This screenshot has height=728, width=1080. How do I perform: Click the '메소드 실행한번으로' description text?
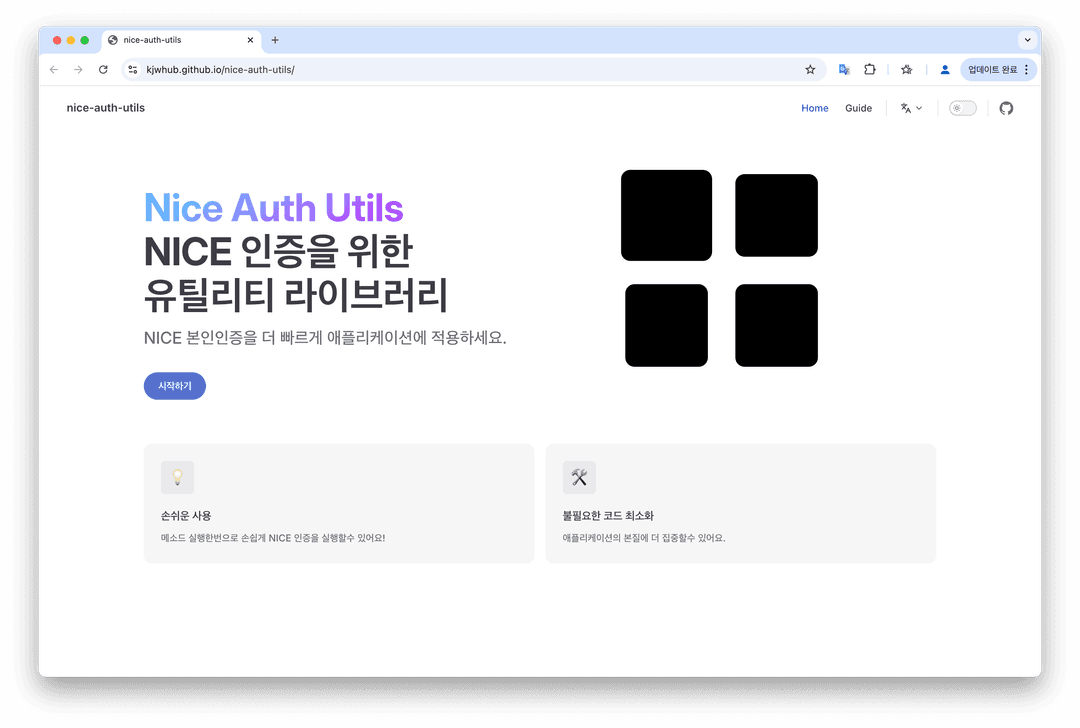pos(273,538)
